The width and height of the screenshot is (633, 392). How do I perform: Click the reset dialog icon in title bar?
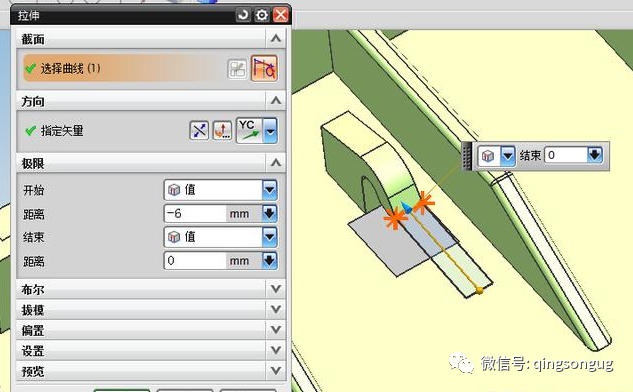tap(243, 15)
